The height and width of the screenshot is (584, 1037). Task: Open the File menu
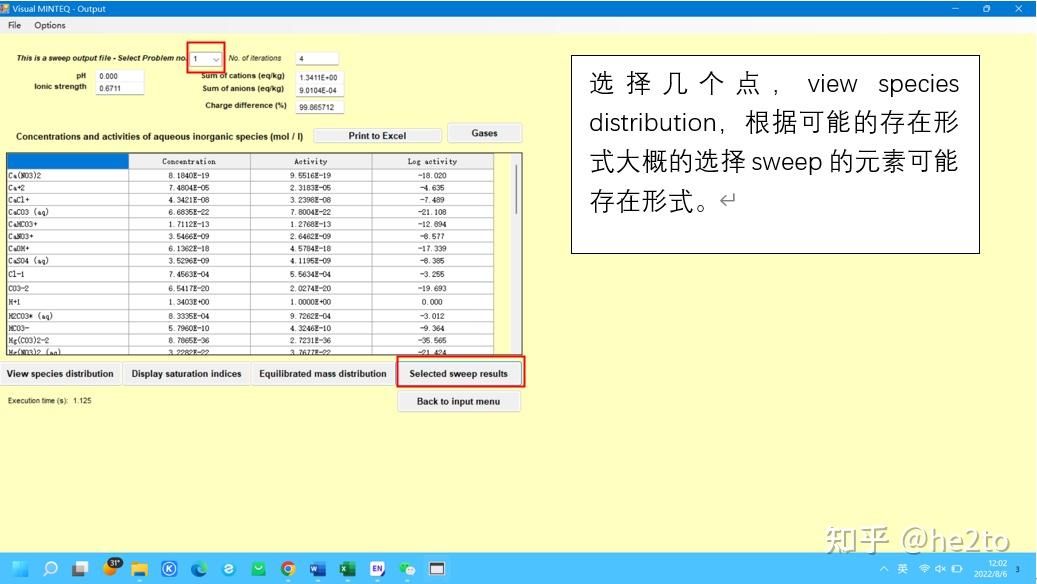(13, 24)
